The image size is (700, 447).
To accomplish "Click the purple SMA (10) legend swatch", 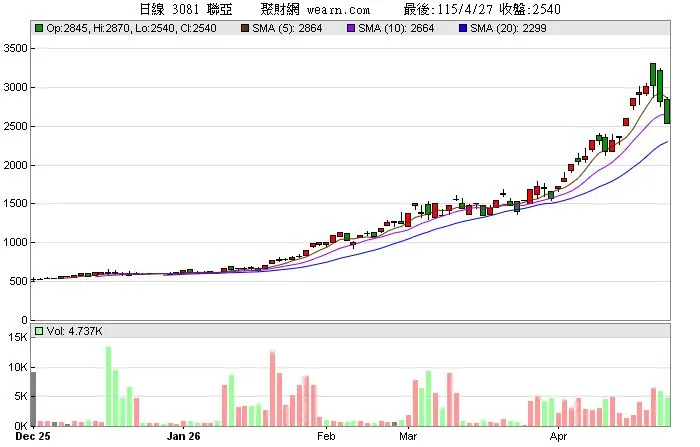I will coord(351,28).
